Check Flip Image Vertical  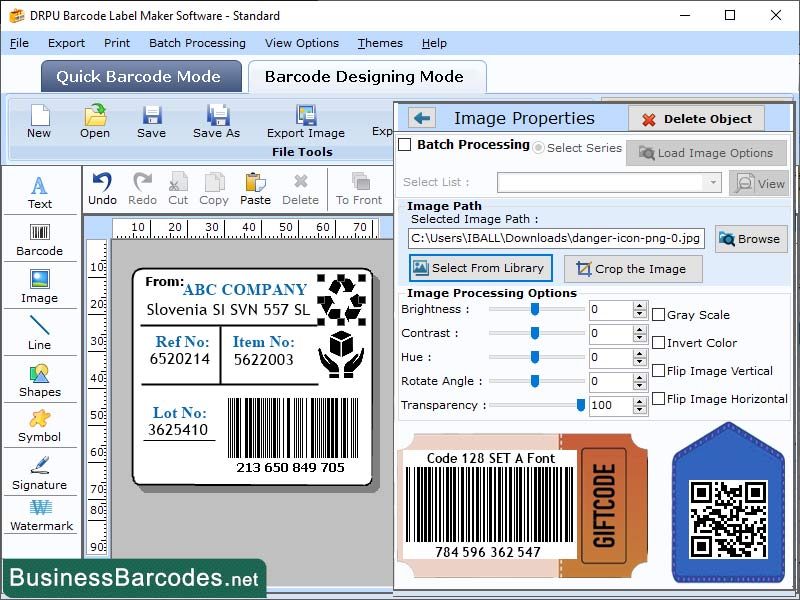657,370
